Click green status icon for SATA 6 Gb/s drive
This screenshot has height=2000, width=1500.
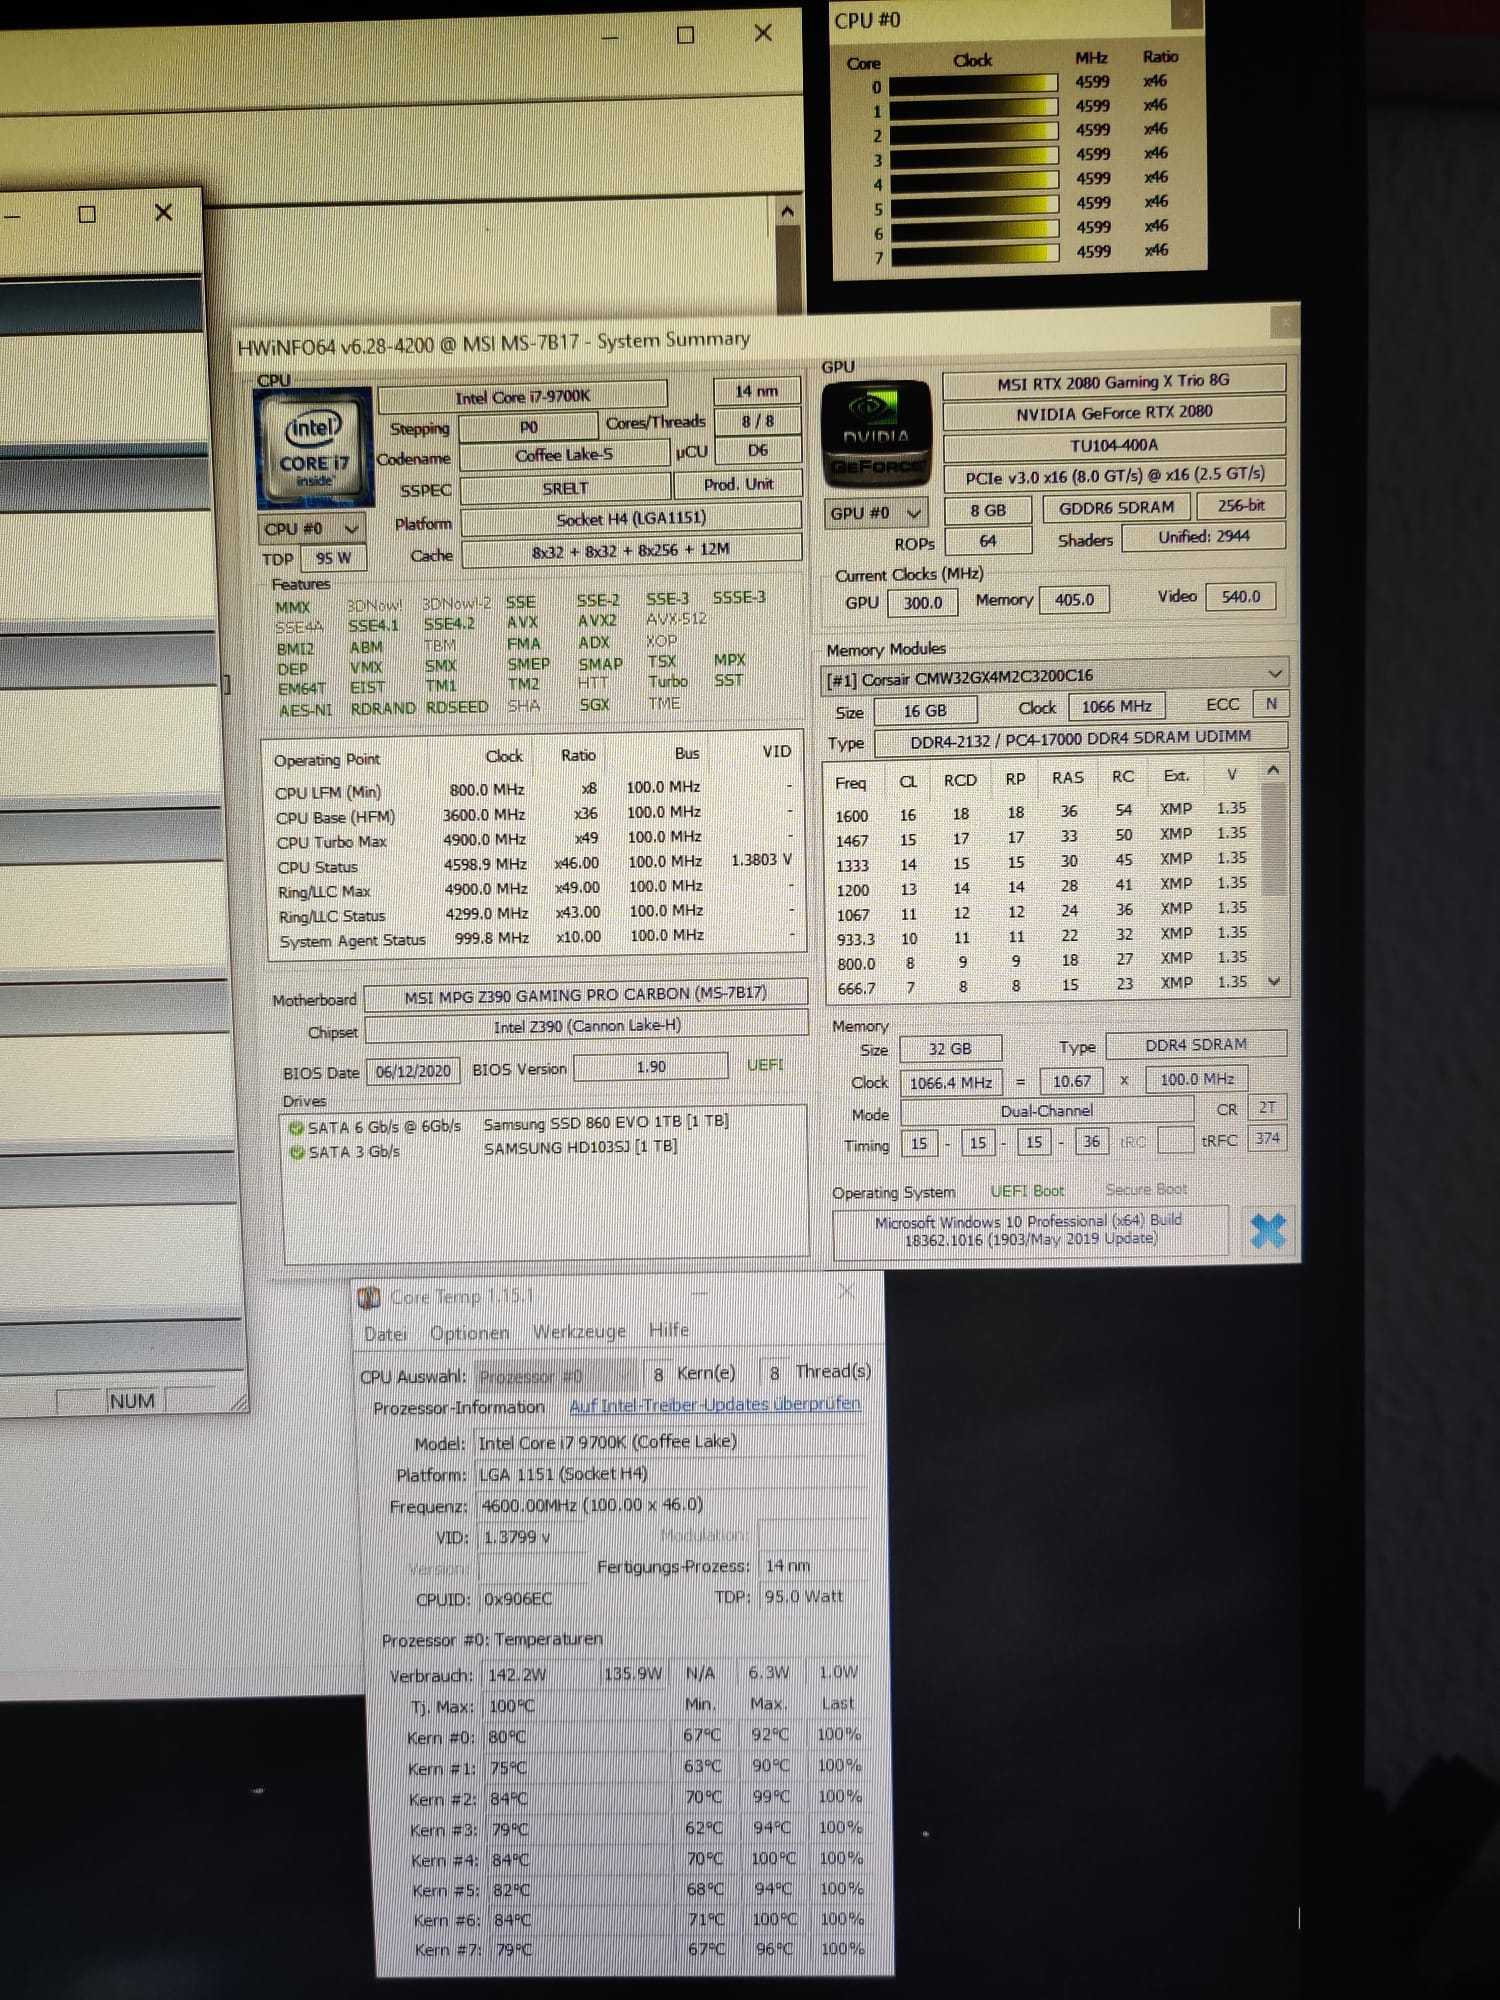coord(296,1128)
